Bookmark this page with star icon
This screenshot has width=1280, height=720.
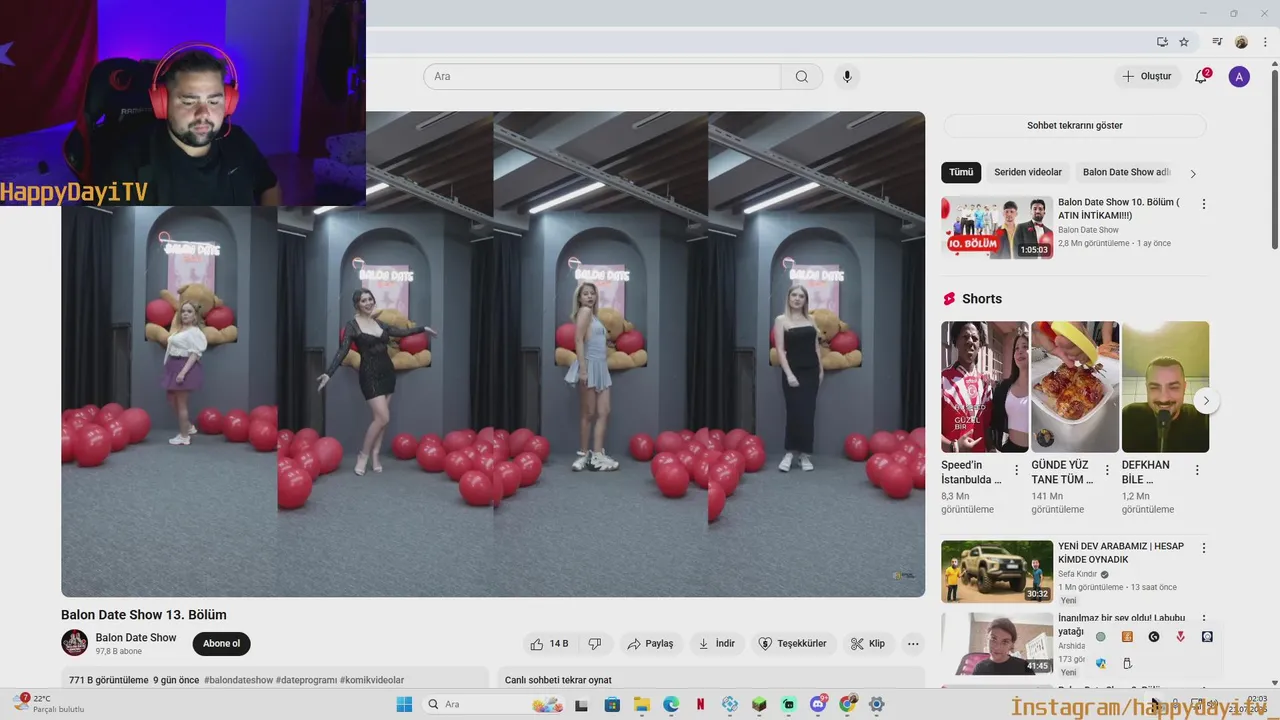pyautogui.click(x=1184, y=42)
